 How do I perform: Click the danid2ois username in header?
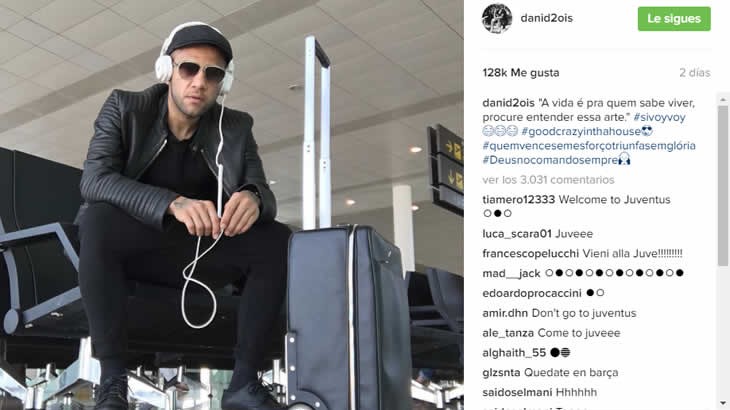coord(547,18)
